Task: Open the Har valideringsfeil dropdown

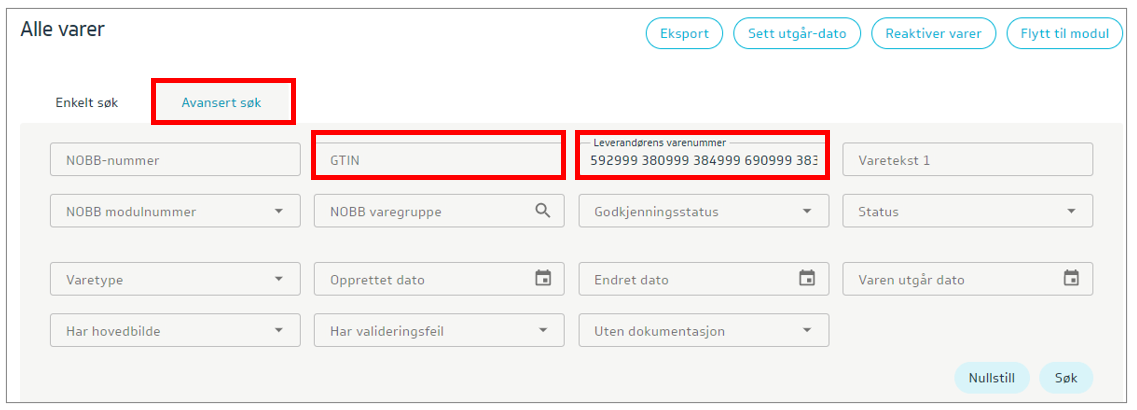Action: (542, 330)
